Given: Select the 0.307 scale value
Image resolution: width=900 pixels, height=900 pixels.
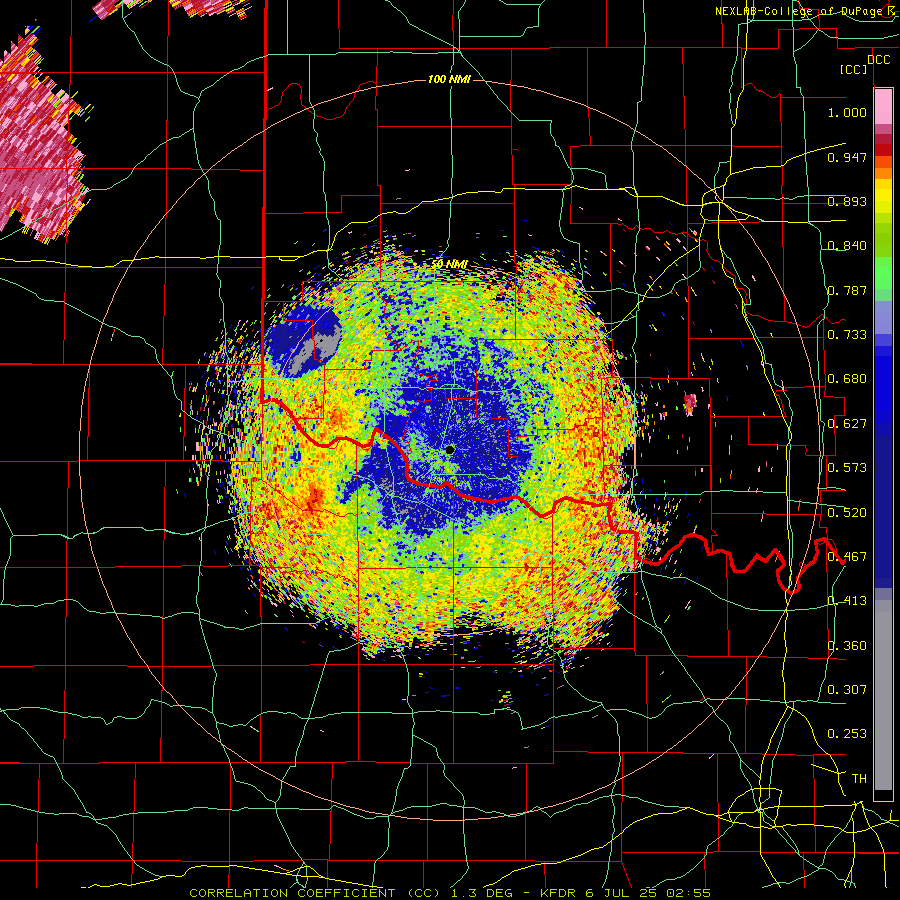Looking at the screenshot, I should (847, 690).
